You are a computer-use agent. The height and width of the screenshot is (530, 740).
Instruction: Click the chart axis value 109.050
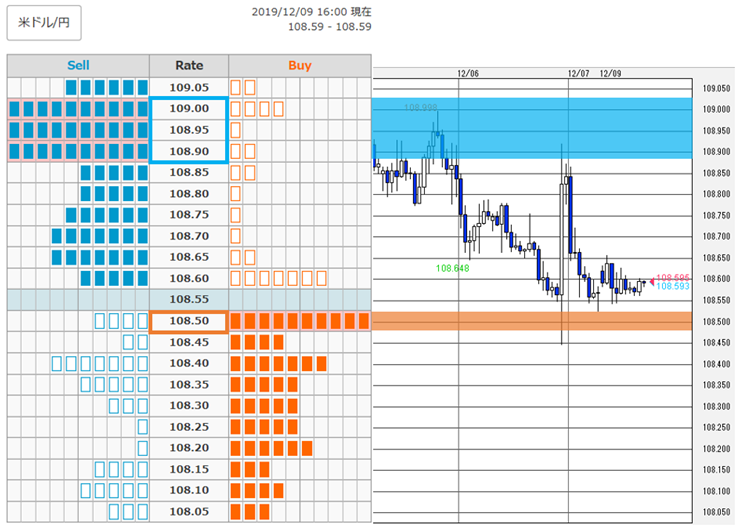716,88
